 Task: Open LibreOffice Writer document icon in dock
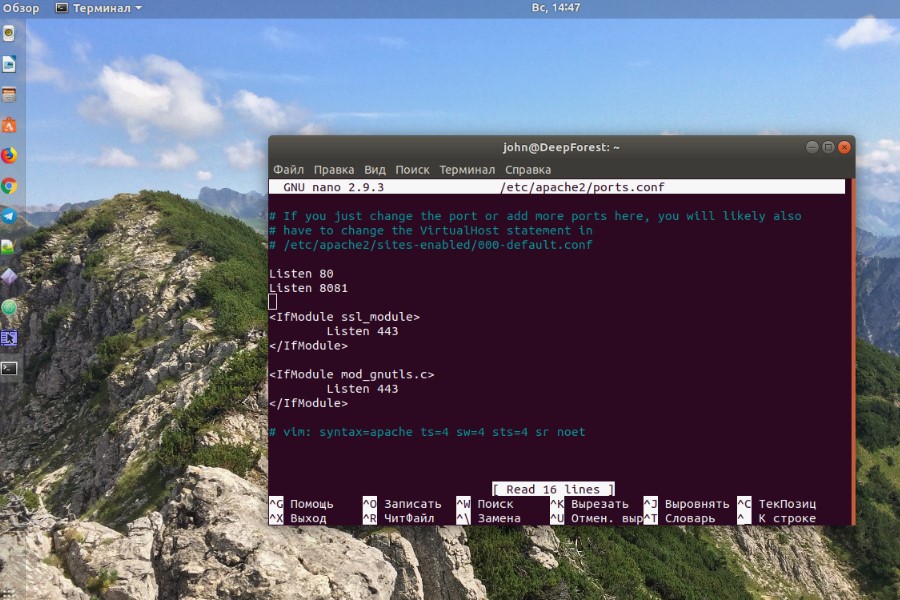(x=9, y=64)
